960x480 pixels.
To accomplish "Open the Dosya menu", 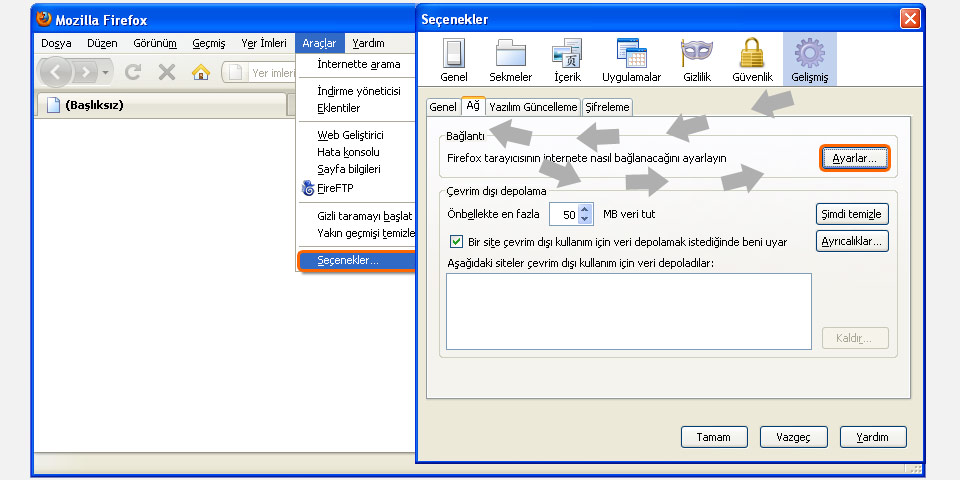I will [x=56, y=43].
